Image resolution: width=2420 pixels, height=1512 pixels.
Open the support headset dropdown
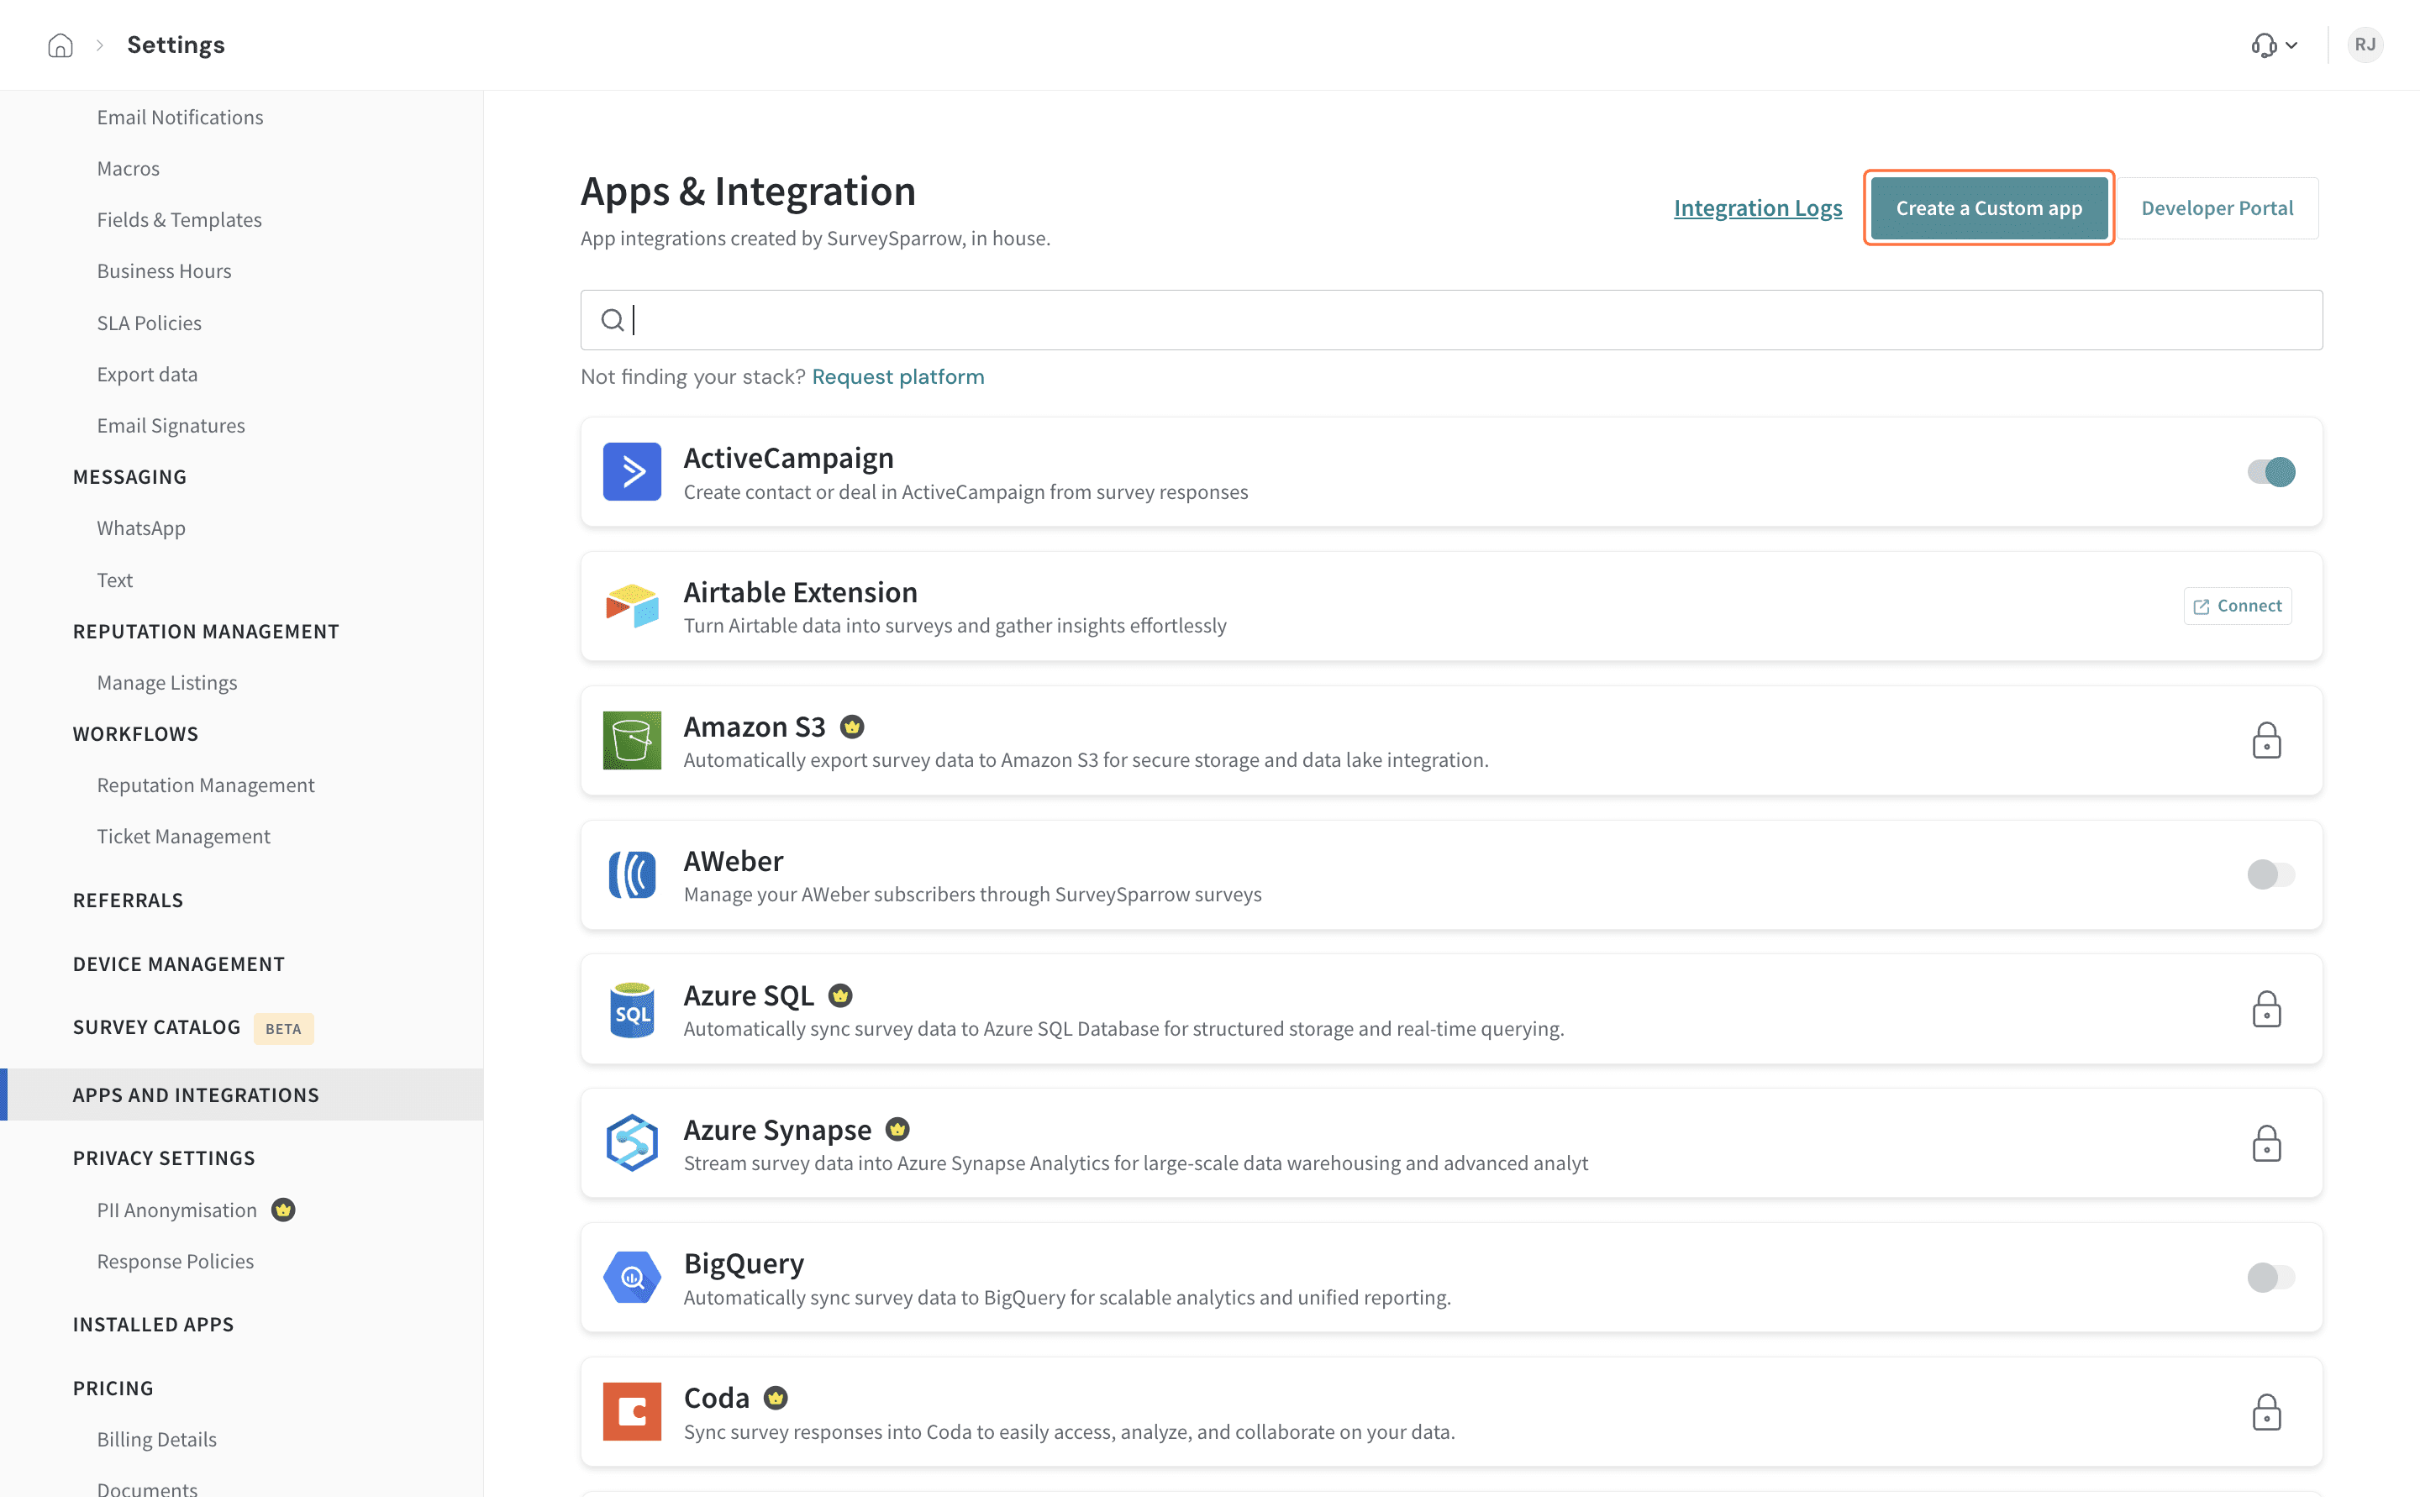(2274, 45)
